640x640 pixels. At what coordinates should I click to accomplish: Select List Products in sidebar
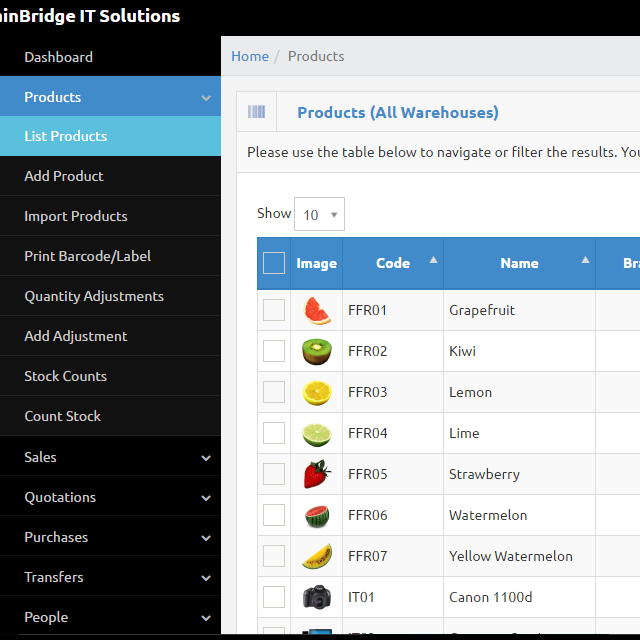click(x=110, y=136)
